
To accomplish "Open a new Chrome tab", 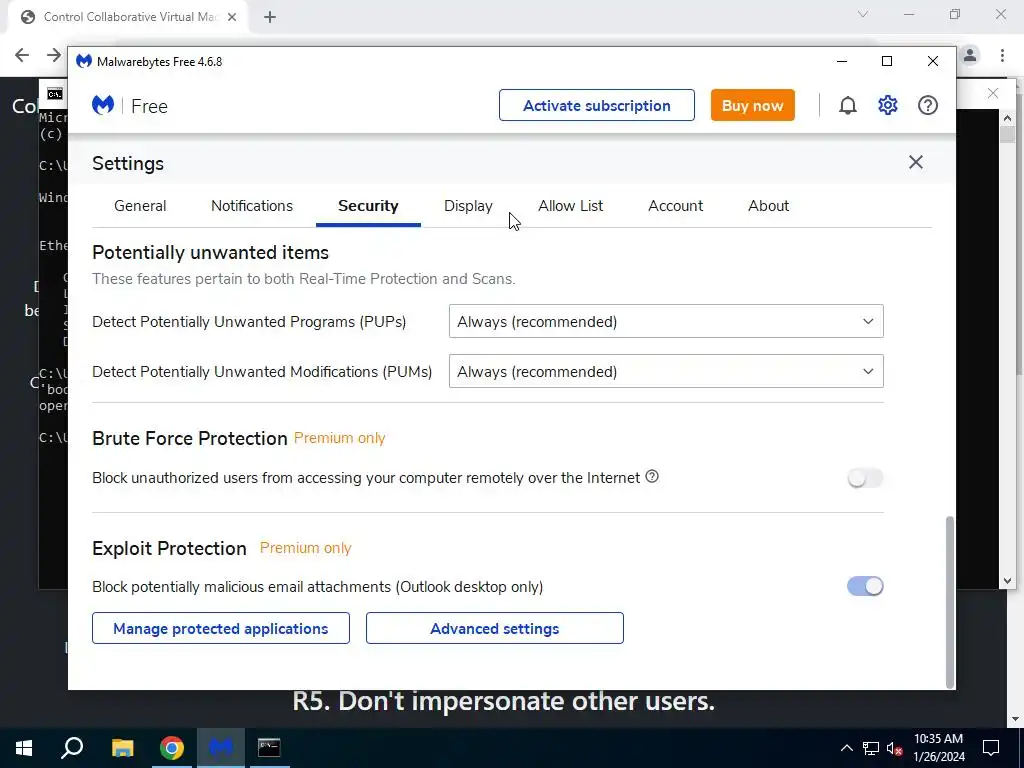I will pos(270,17).
